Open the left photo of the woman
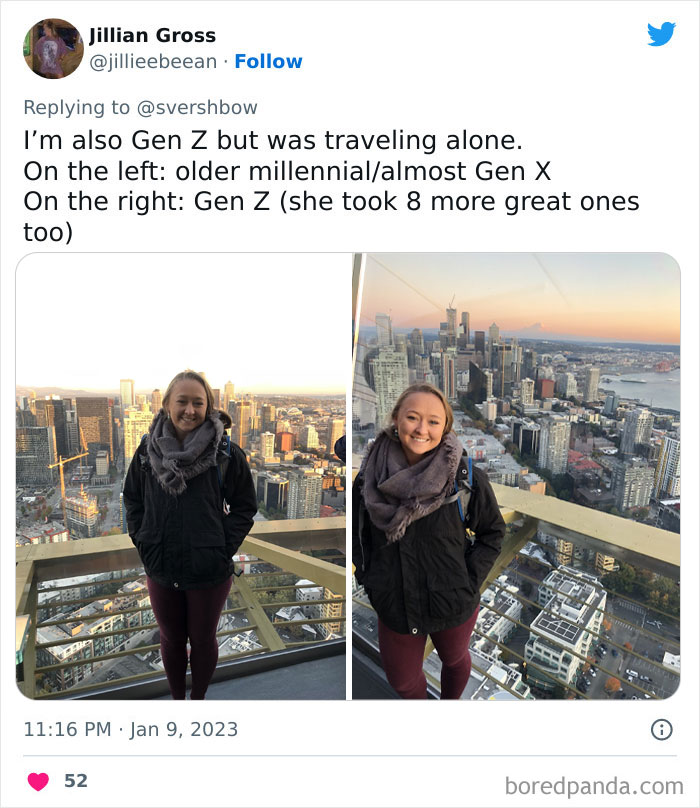 pyautogui.click(x=180, y=475)
